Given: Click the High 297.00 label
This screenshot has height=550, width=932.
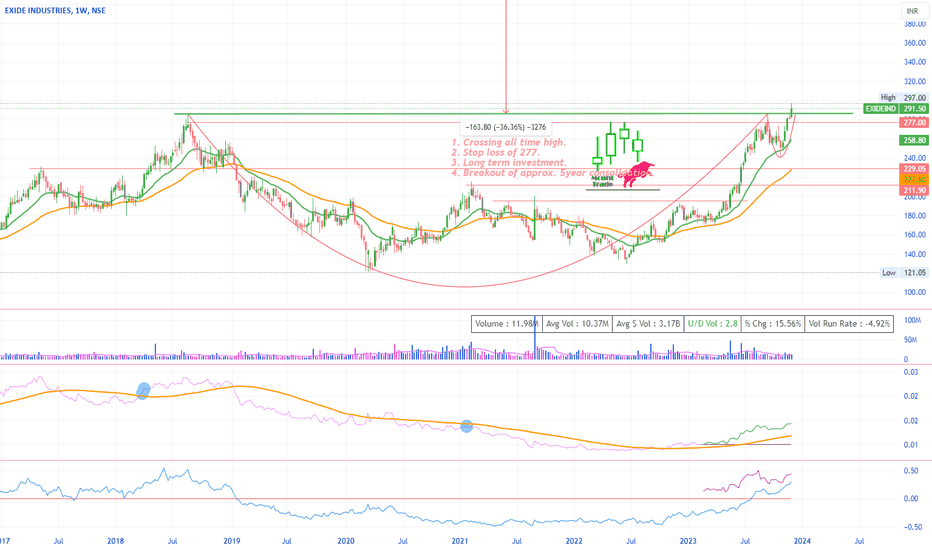Looking at the screenshot, I should click(x=903, y=98).
